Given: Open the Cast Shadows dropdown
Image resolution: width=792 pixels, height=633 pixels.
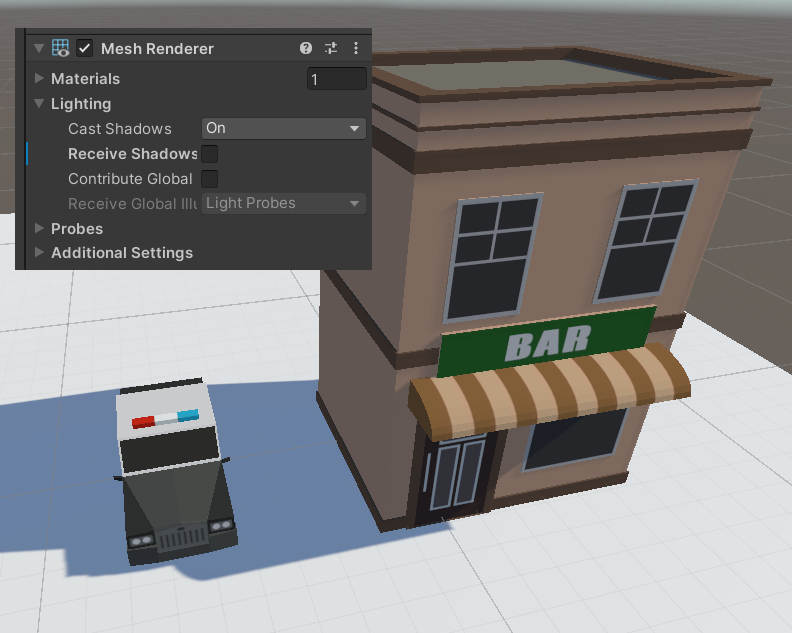Looking at the screenshot, I should point(284,128).
